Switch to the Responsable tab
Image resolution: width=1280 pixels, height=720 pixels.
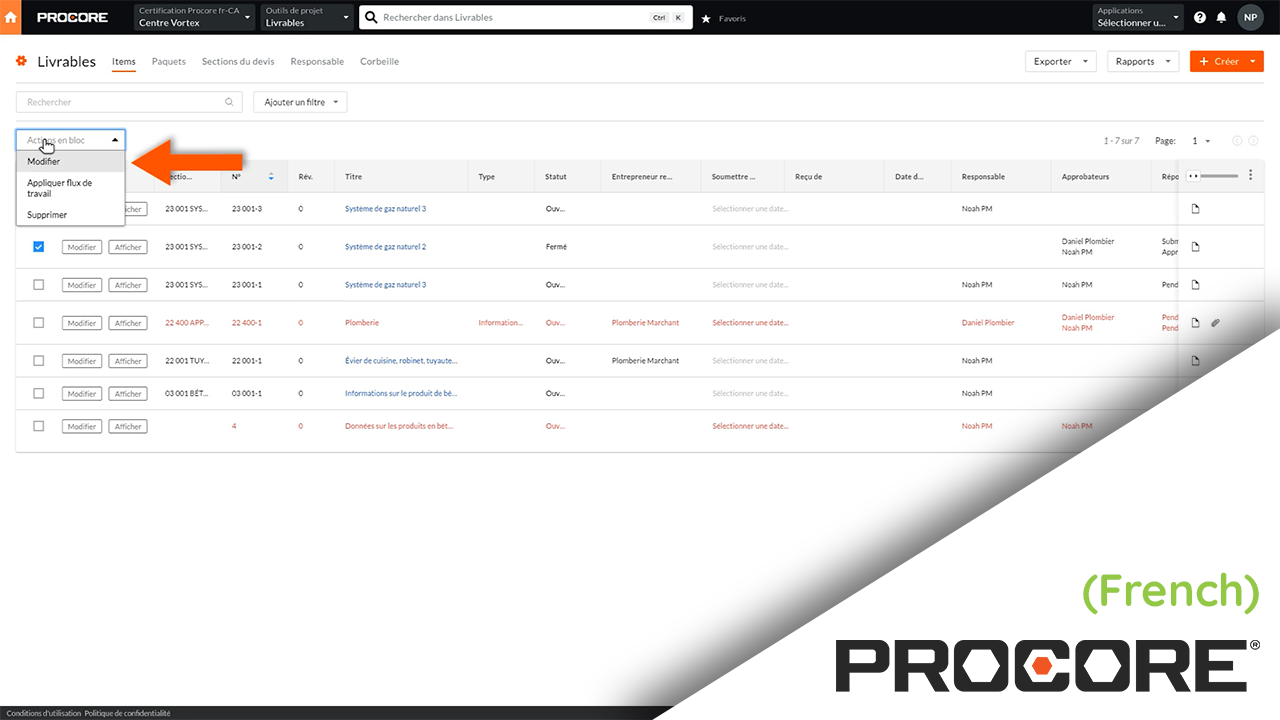pos(317,62)
